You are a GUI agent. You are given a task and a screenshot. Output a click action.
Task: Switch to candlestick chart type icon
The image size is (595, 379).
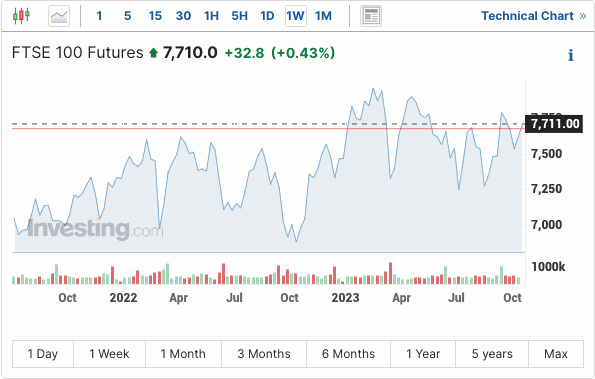pos(21,16)
